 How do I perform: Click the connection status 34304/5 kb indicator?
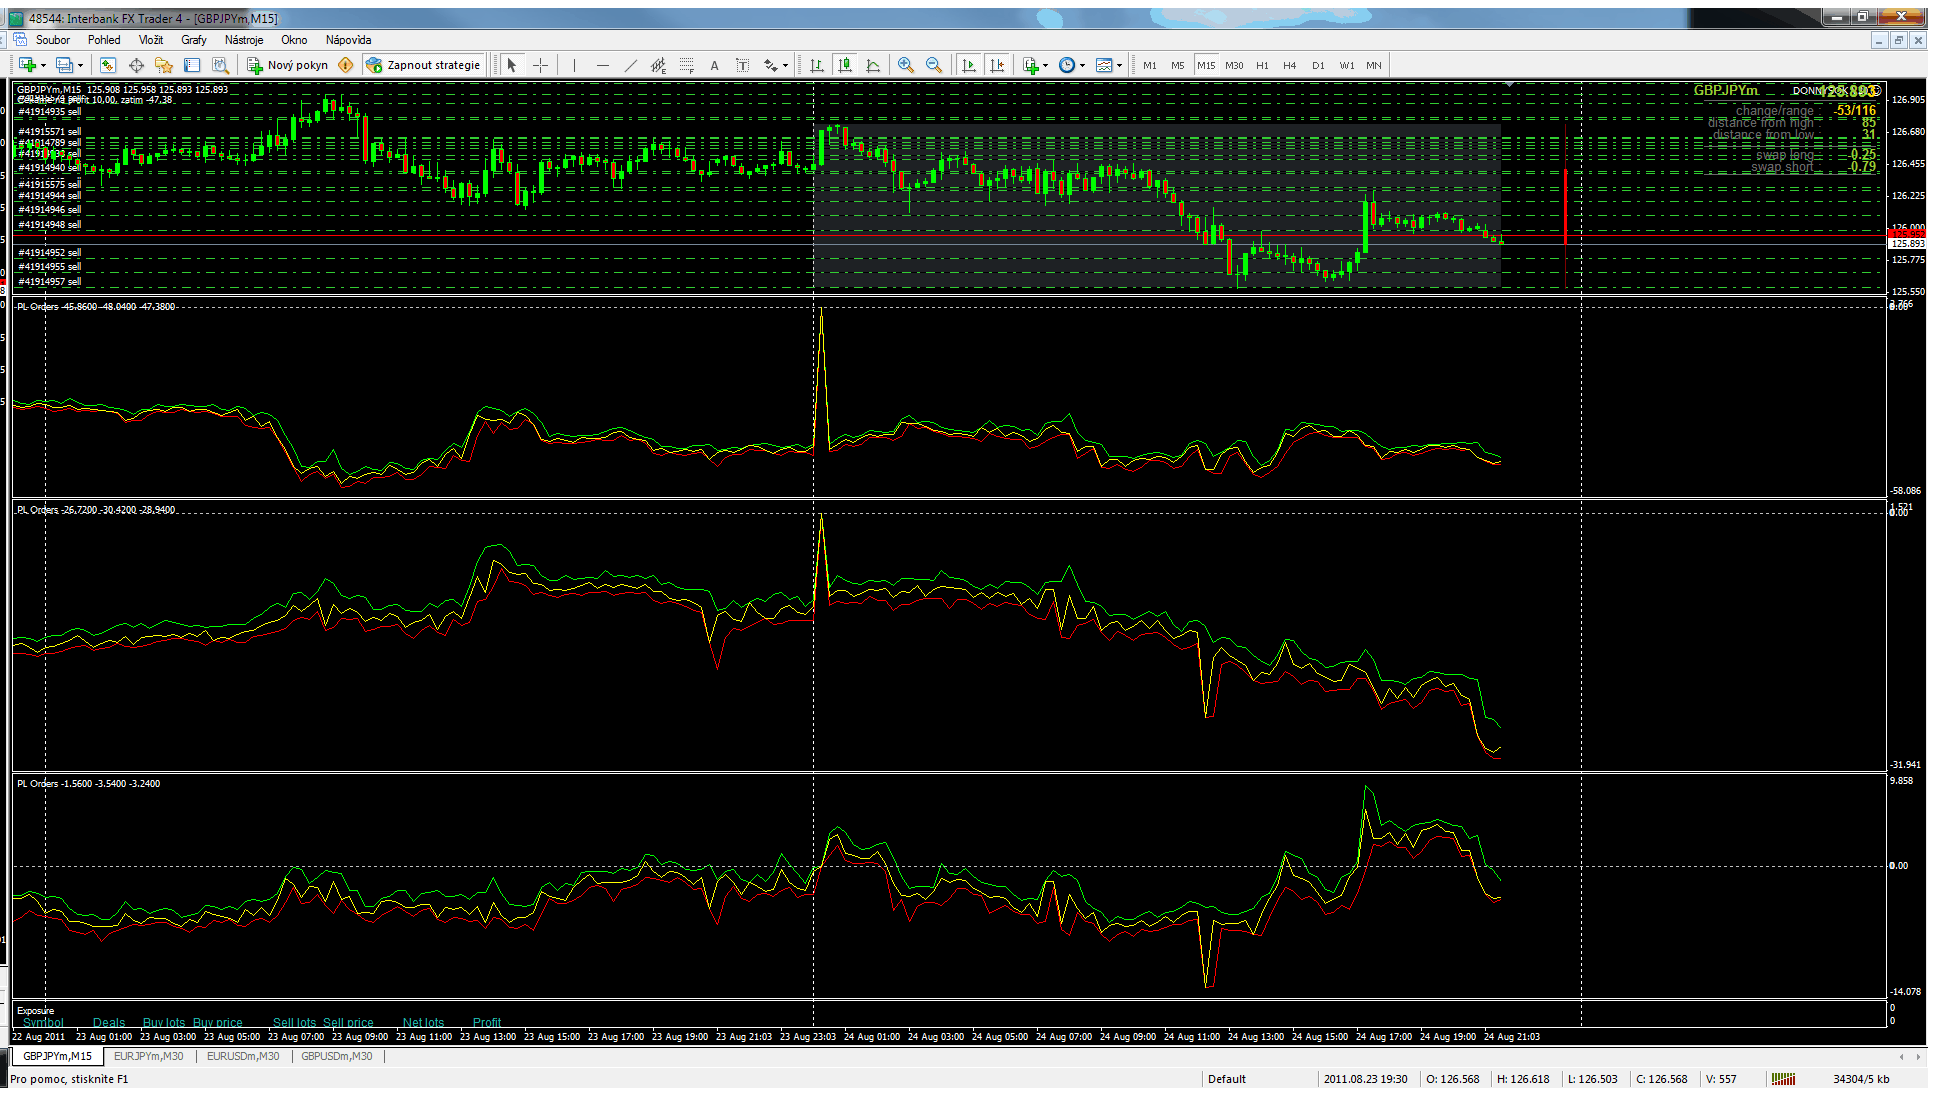pos(1860,1079)
